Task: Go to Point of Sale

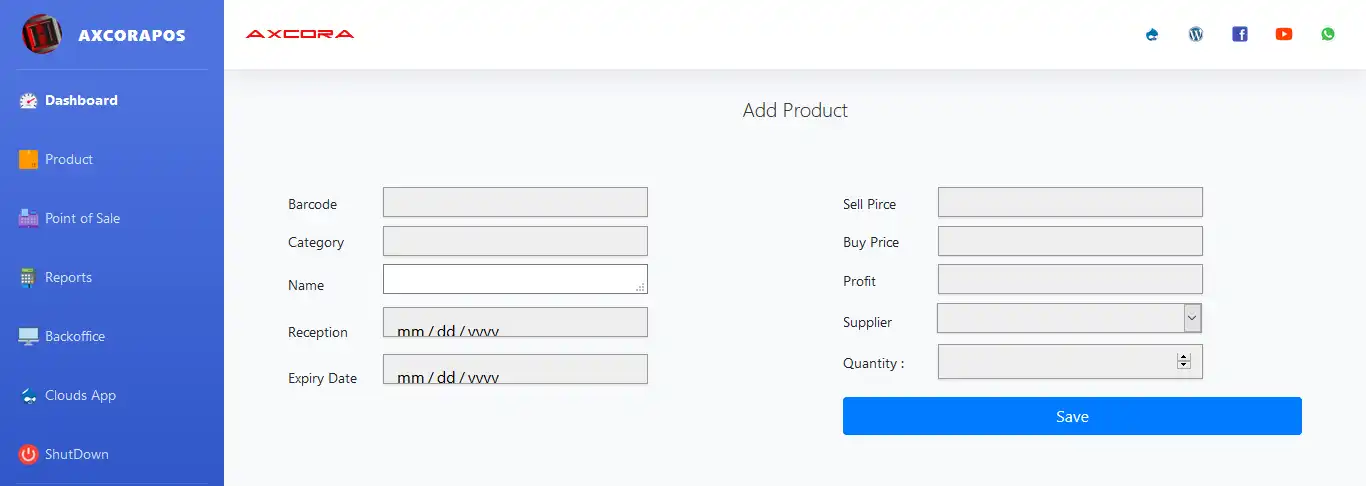Action: [x=82, y=218]
